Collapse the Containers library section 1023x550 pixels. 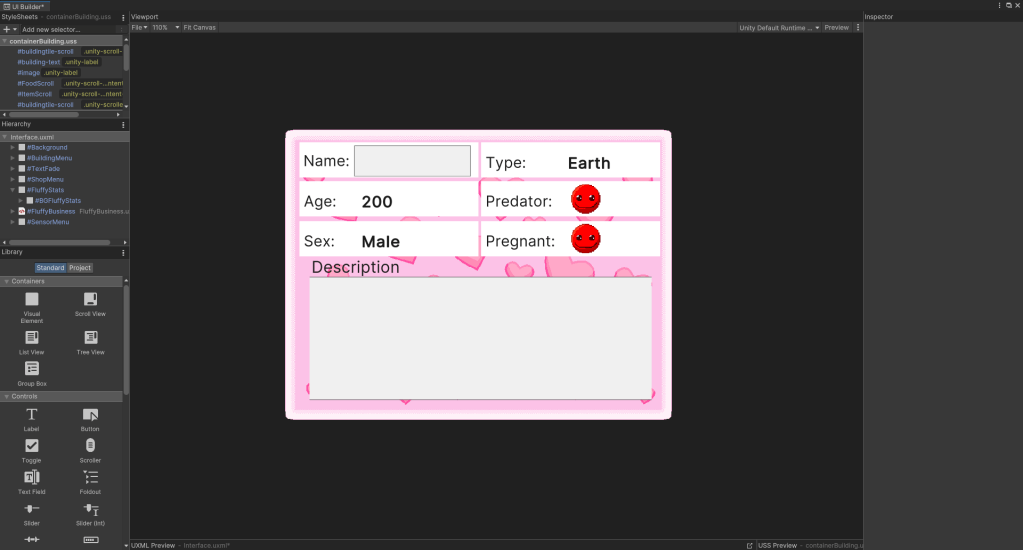(7, 281)
